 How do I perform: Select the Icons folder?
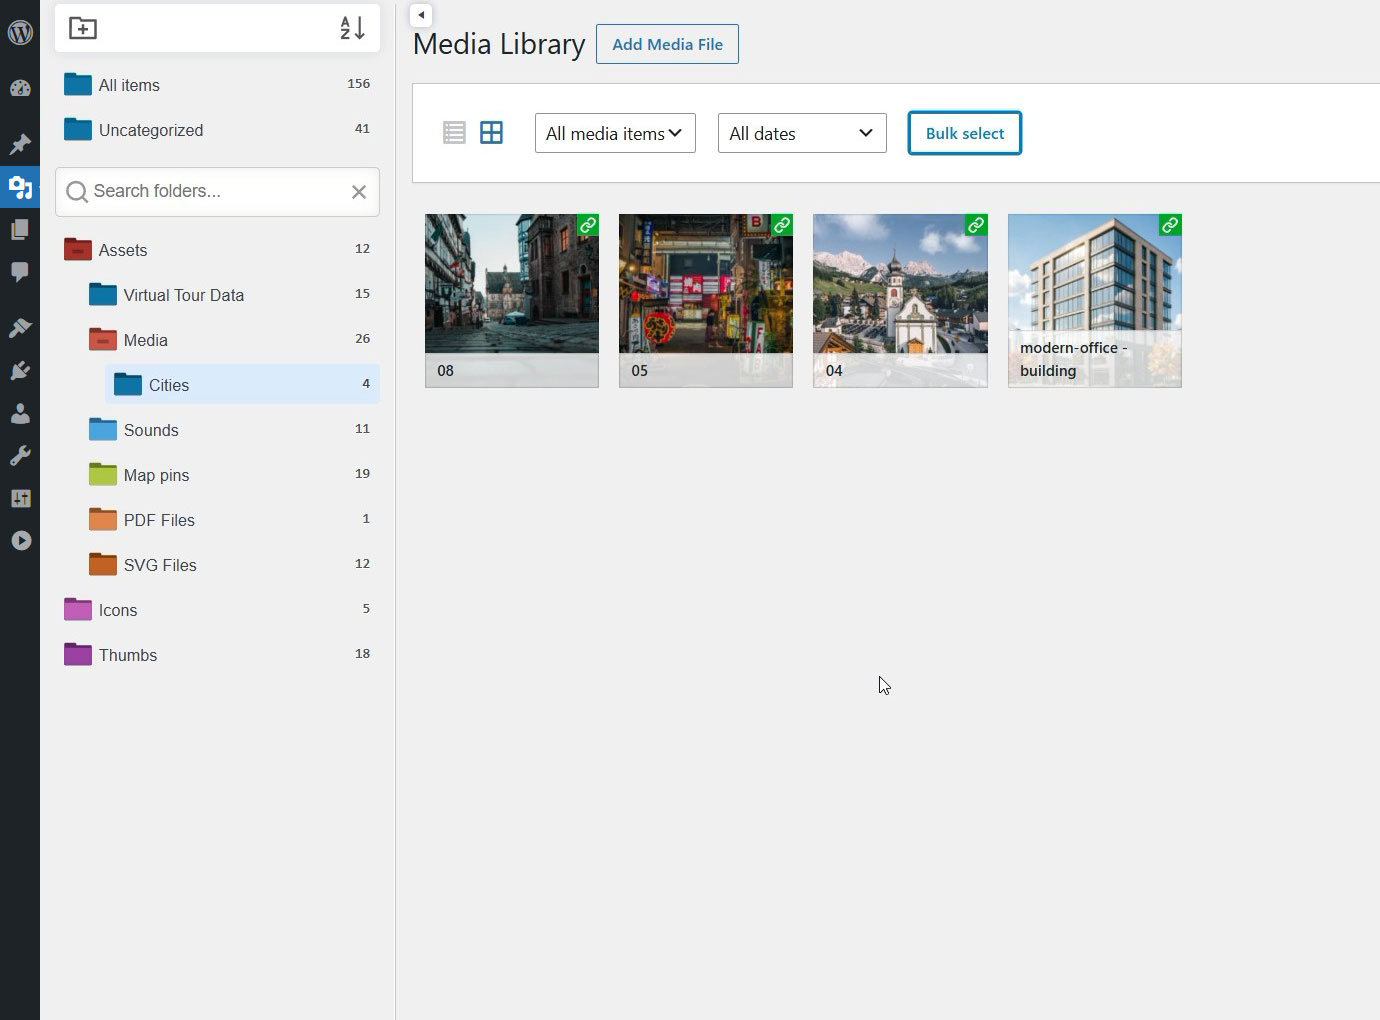coord(217,610)
